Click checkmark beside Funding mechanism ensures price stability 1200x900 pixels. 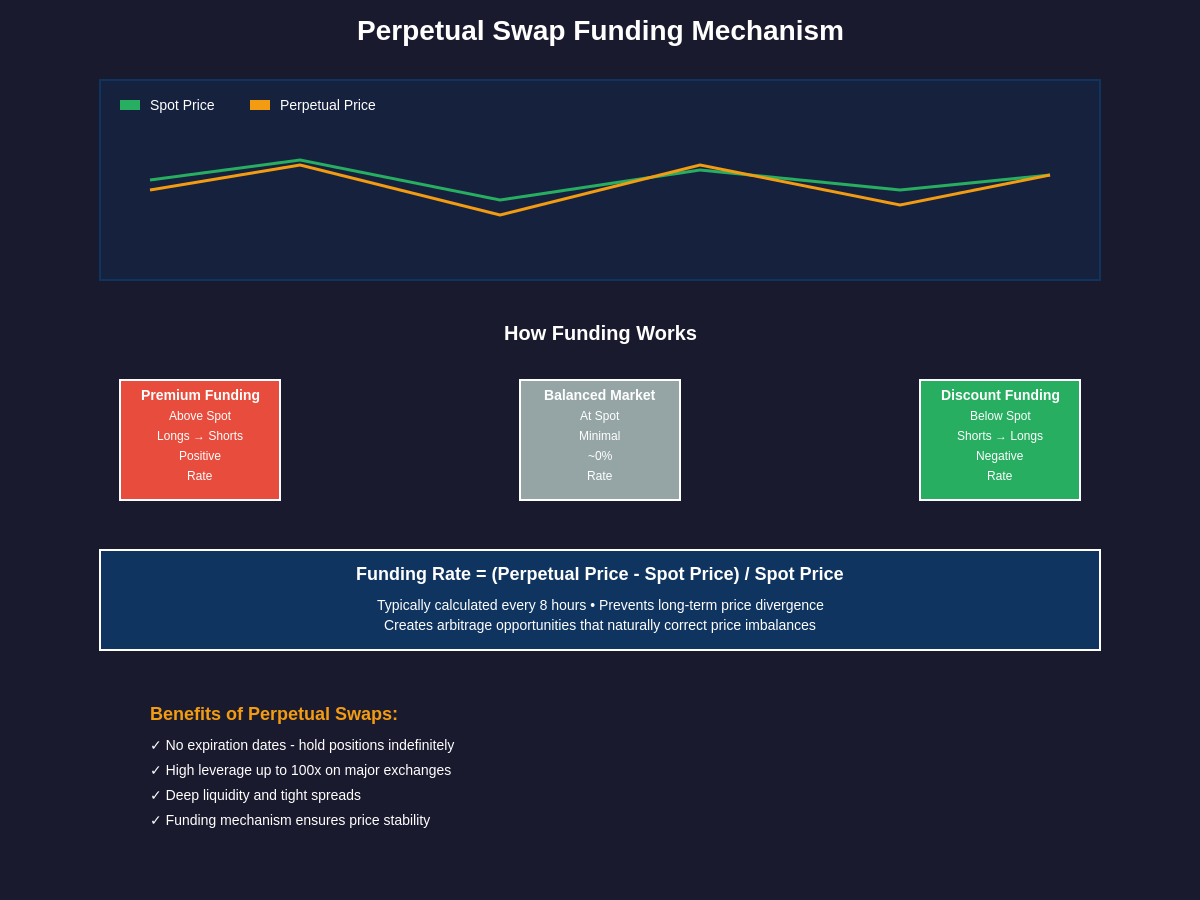pyautogui.click(x=156, y=820)
